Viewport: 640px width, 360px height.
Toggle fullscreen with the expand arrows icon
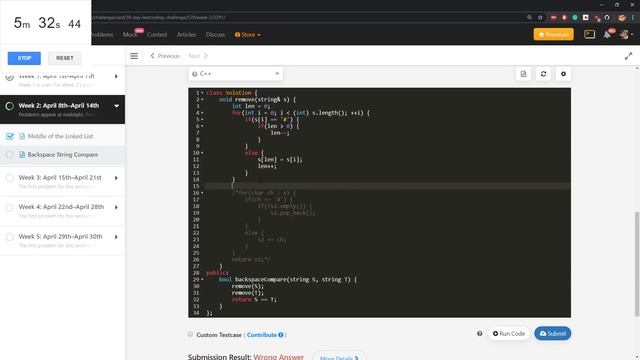[x=628, y=56]
